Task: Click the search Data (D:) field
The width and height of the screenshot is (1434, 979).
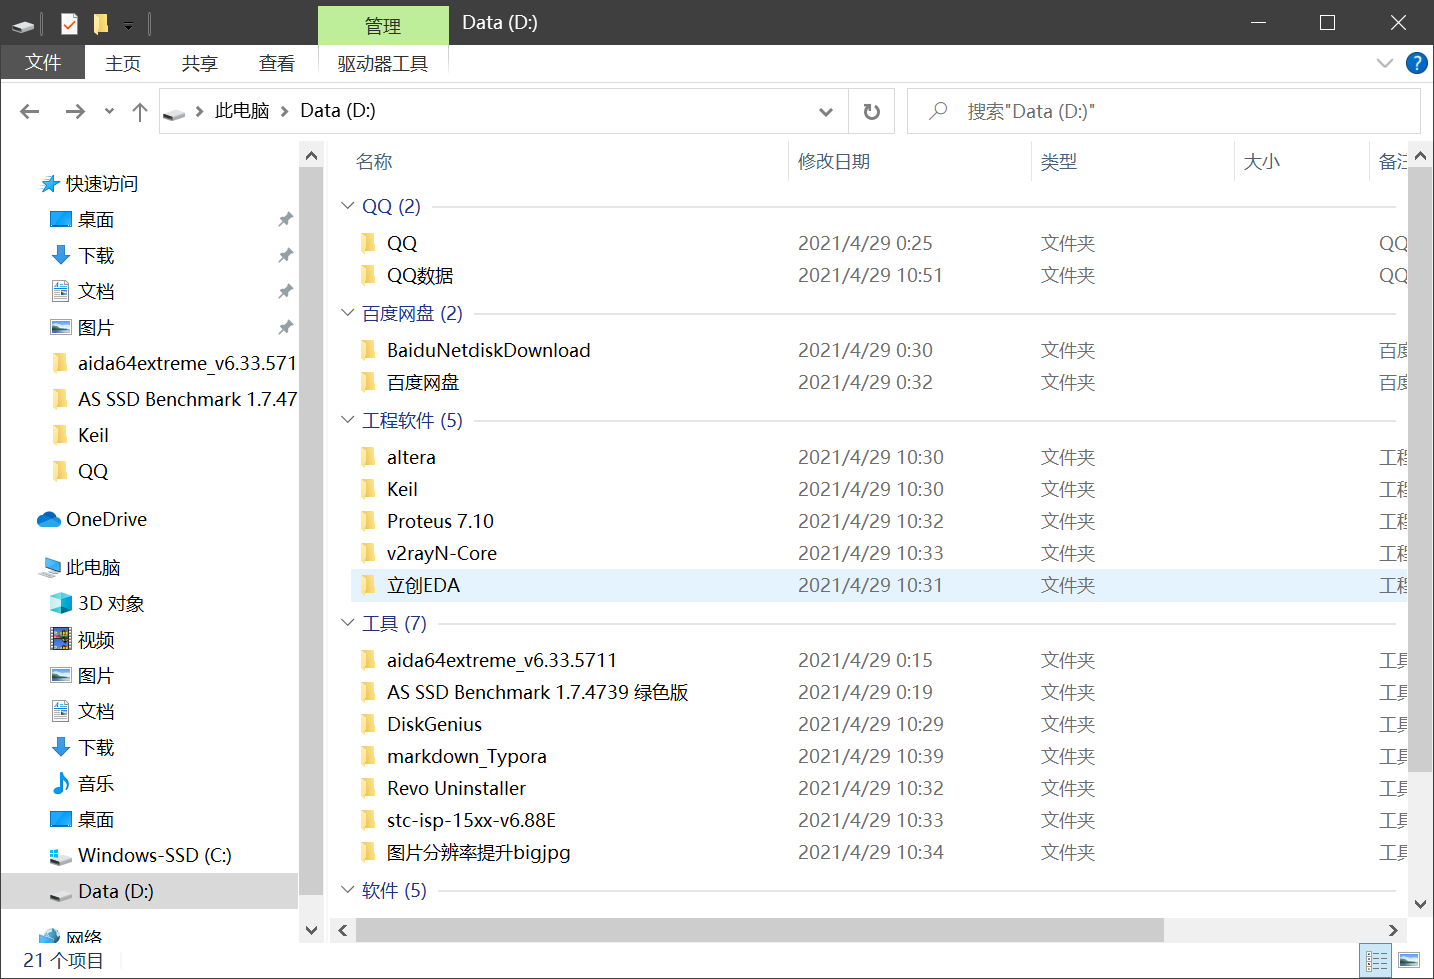Action: coord(1163,111)
